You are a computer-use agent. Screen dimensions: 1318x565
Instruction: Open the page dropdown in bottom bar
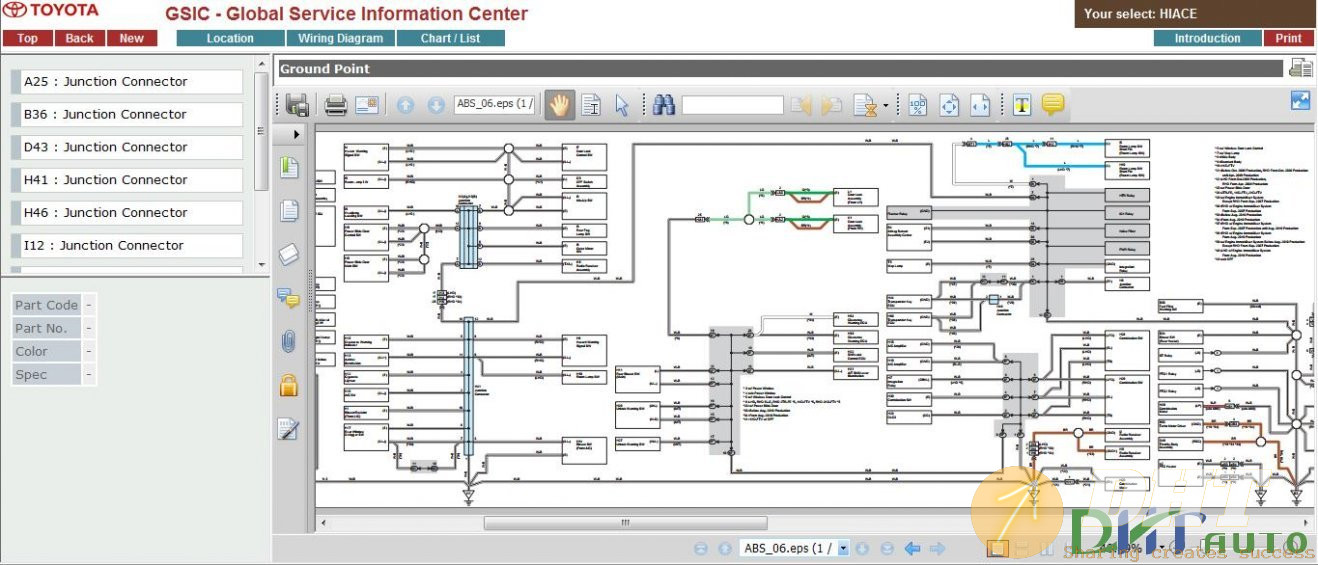(x=843, y=548)
